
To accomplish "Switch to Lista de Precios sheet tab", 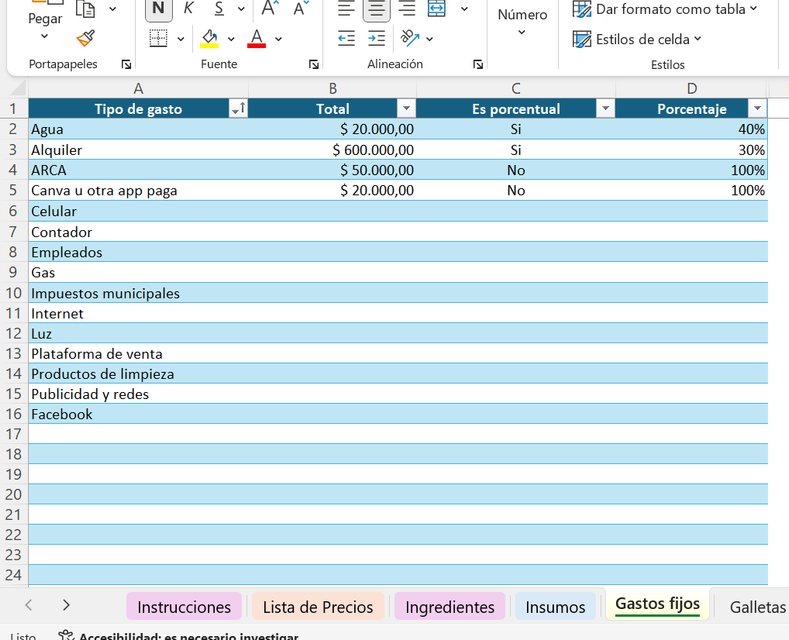I will click(318, 607).
